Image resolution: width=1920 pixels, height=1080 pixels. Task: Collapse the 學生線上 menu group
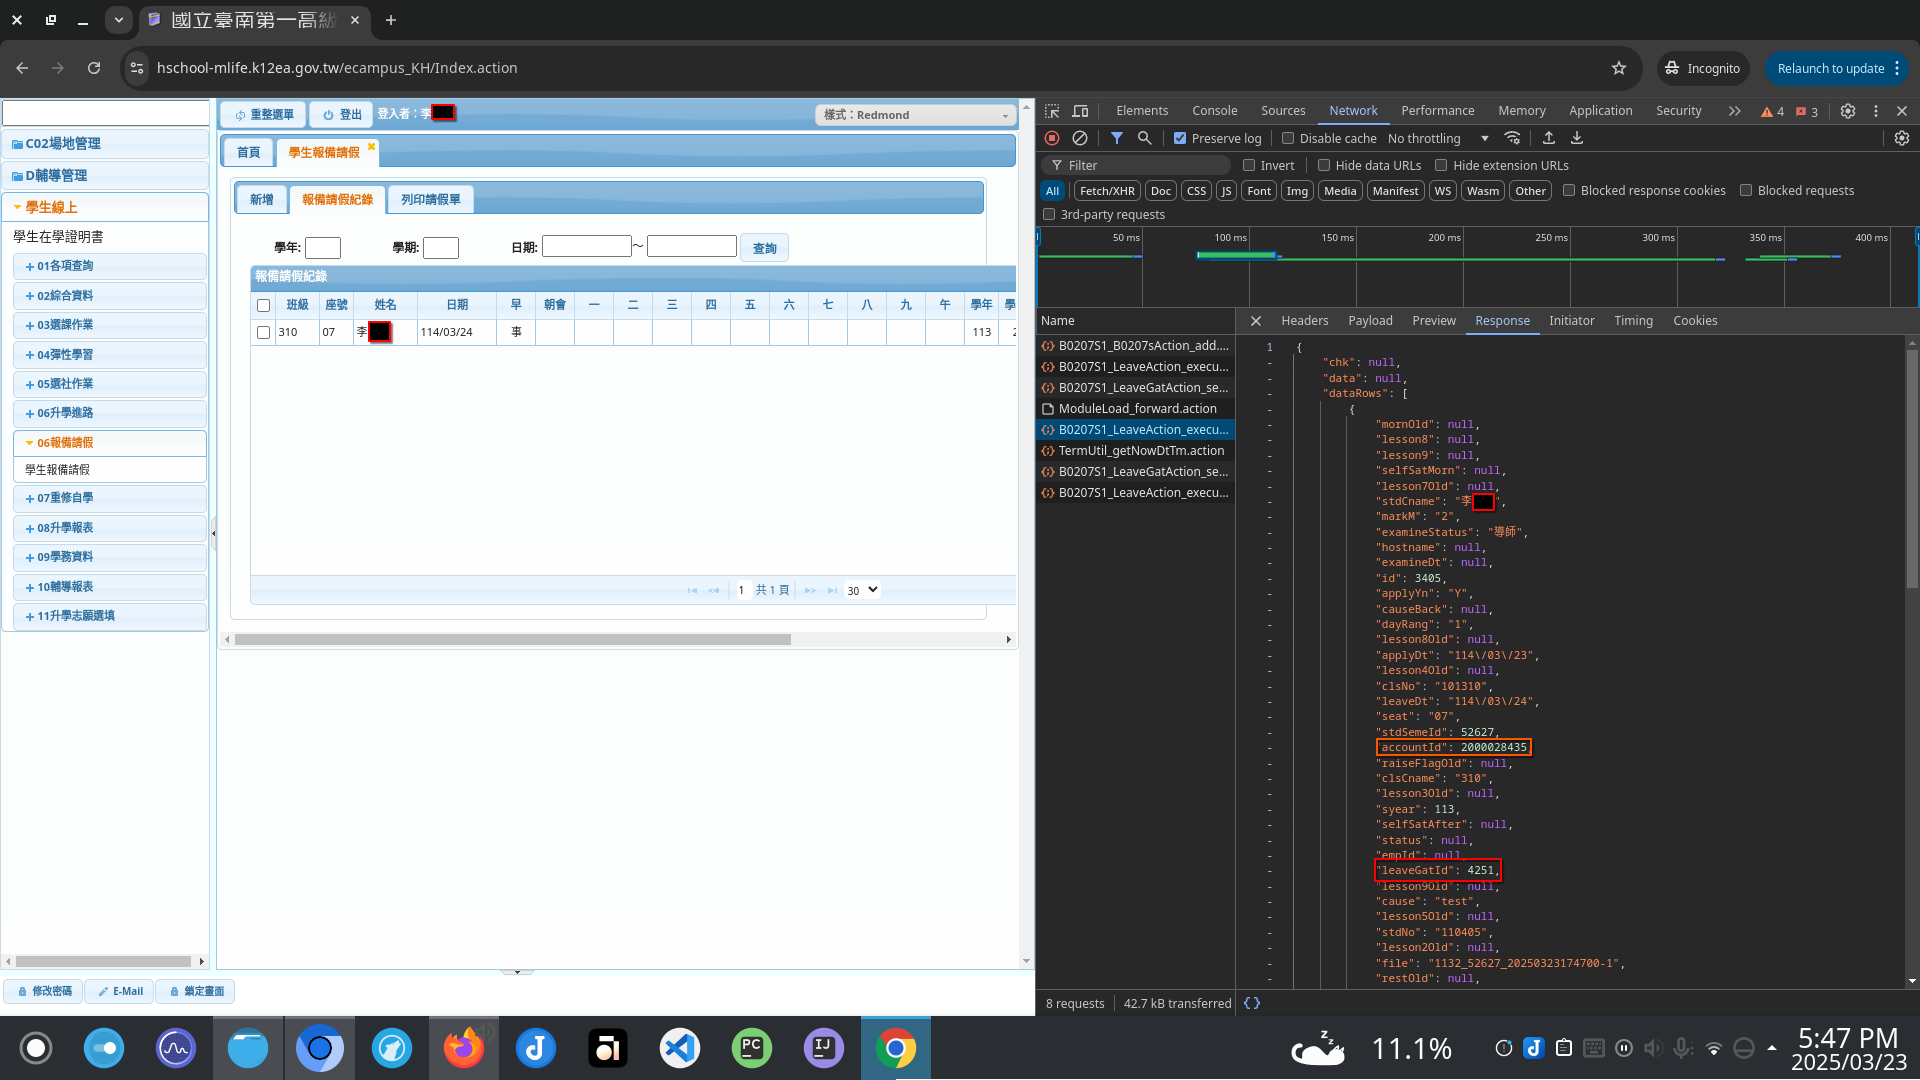pos(105,207)
